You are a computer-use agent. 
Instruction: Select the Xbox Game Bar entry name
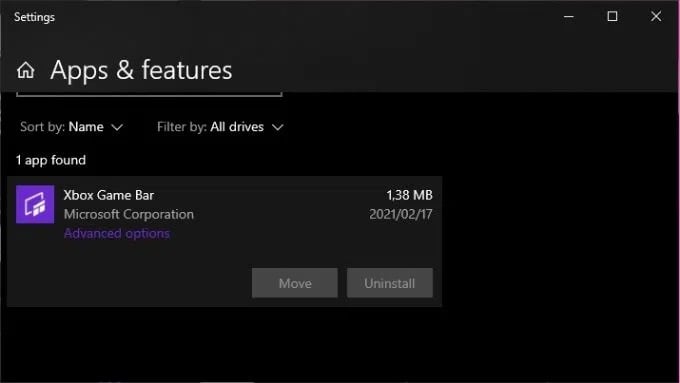pyautogui.click(x=108, y=195)
